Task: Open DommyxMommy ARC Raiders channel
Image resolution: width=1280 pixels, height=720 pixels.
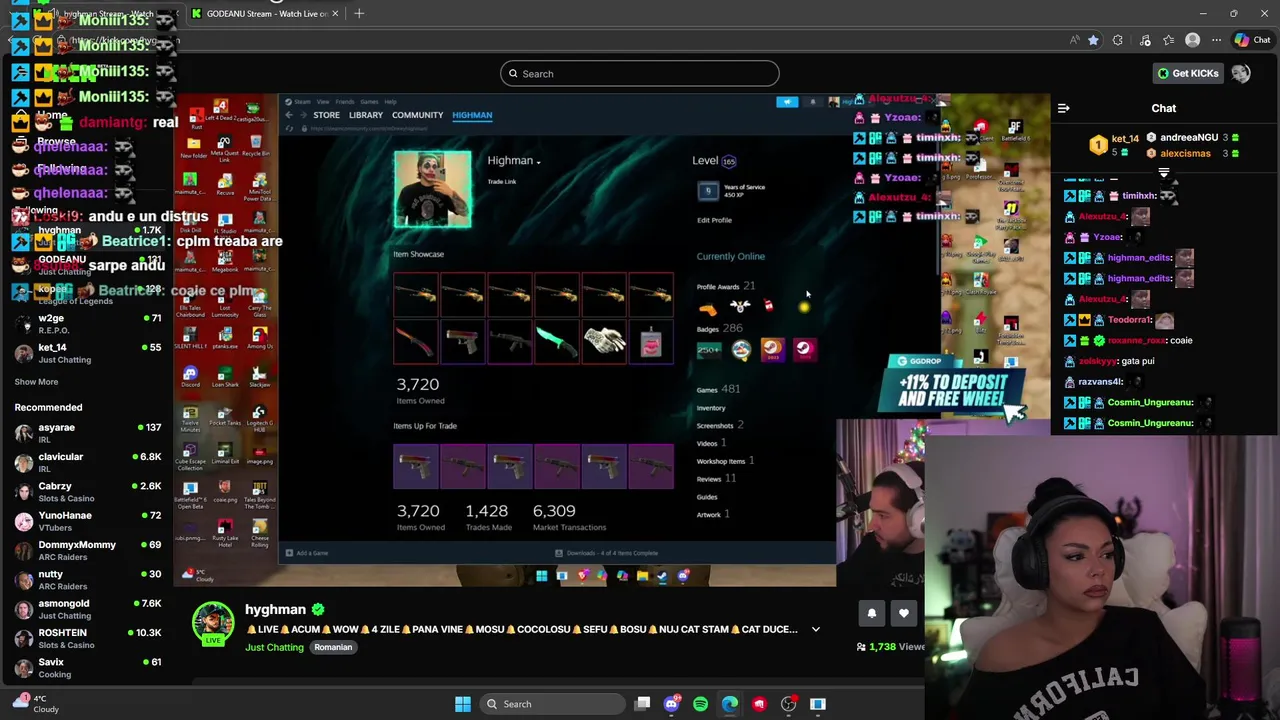Action: pyautogui.click(x=88, y=550)
